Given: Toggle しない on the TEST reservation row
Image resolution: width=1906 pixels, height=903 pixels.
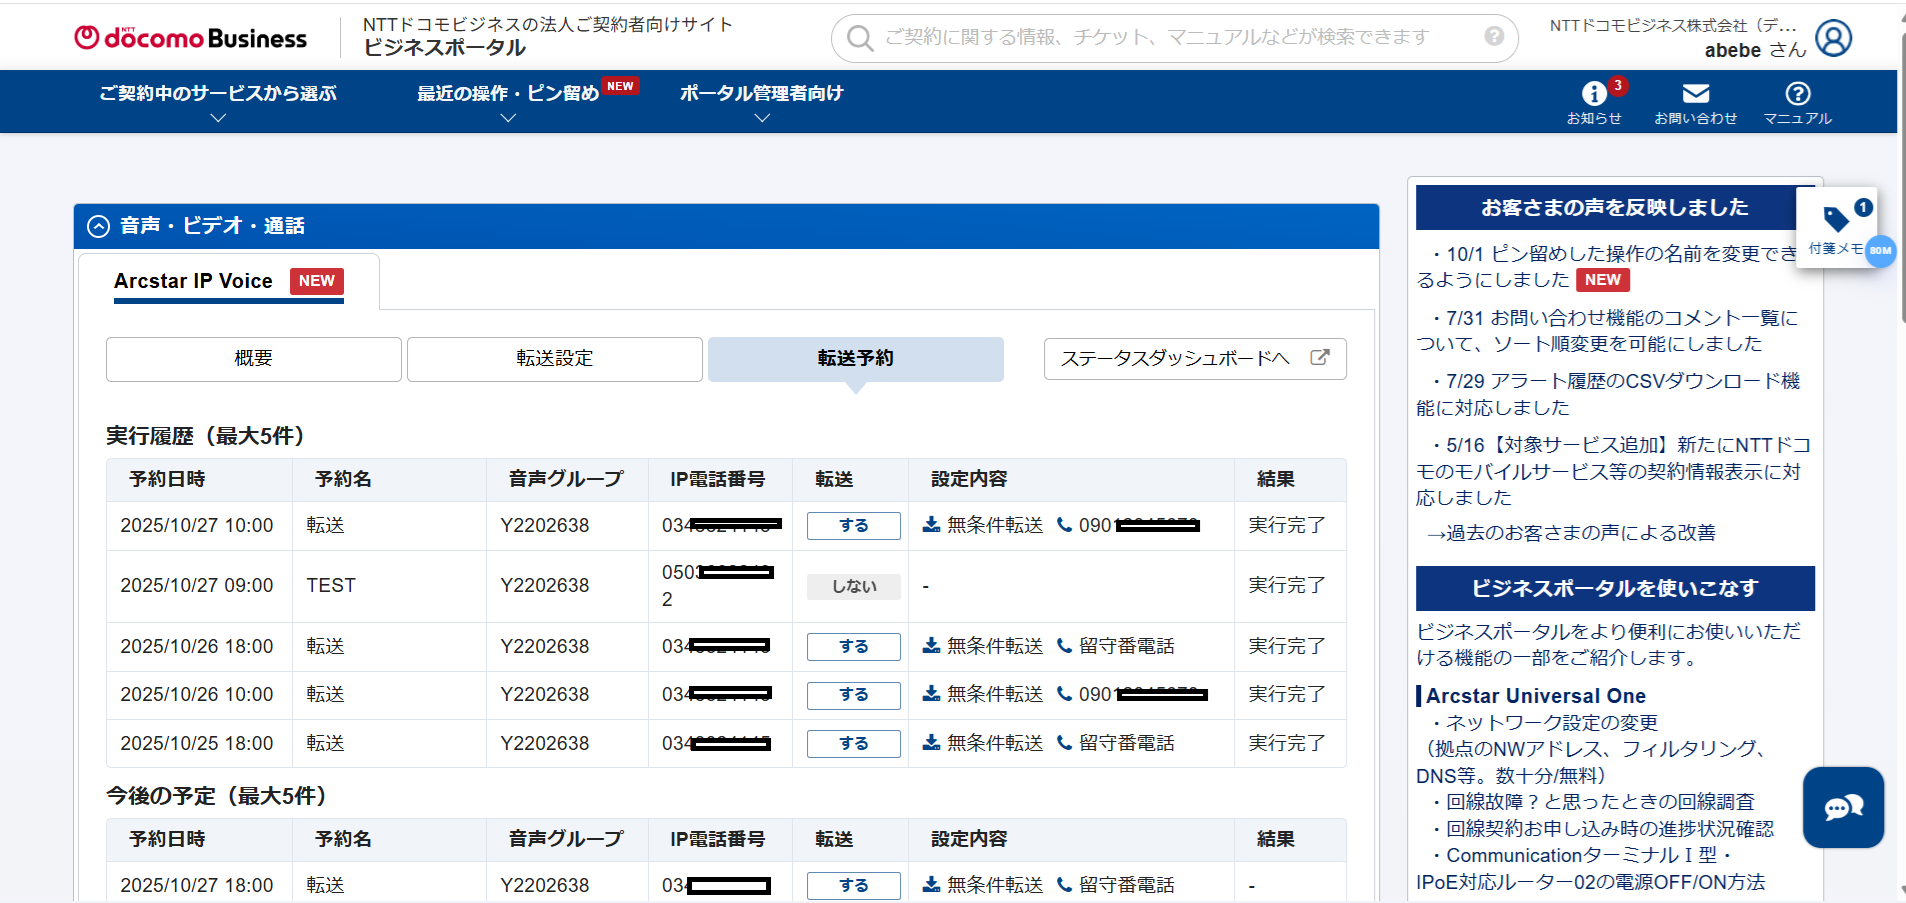Looking at the screenshot, I should point(853,587).
